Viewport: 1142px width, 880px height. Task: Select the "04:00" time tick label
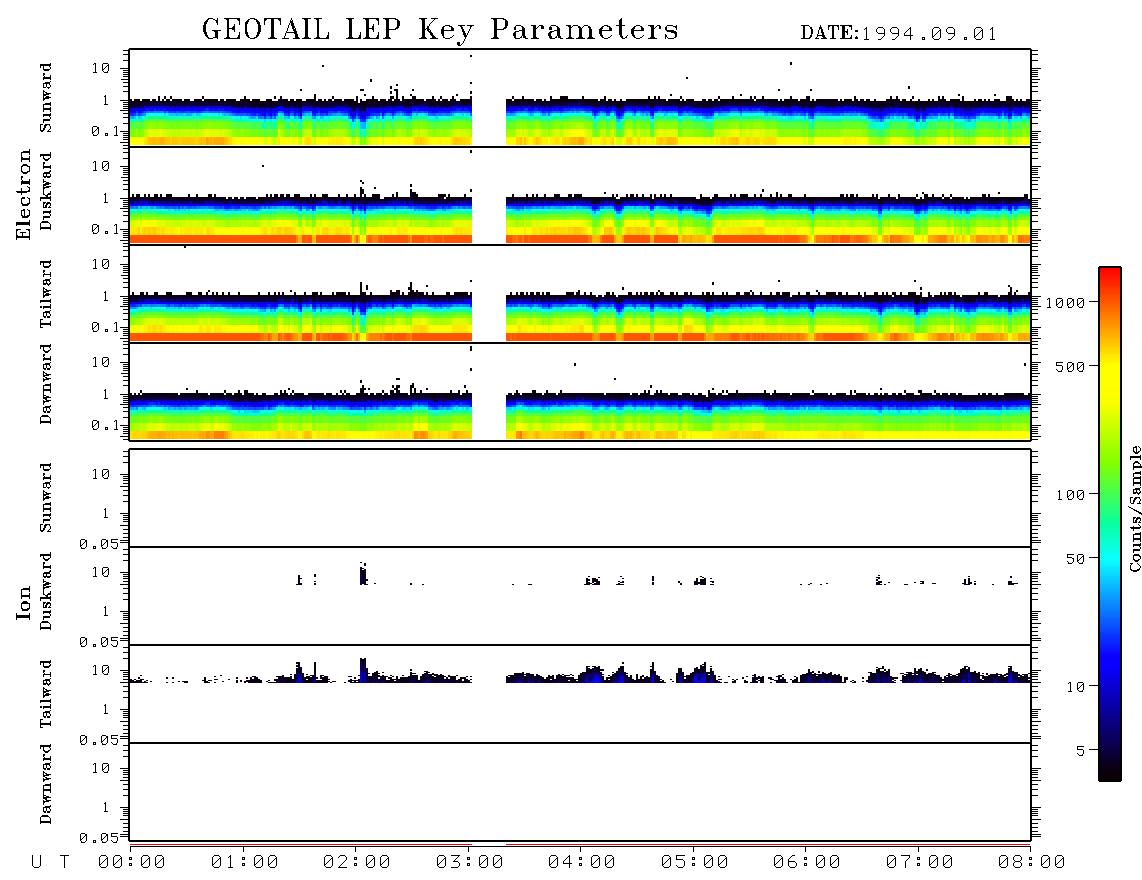point(582,862)
